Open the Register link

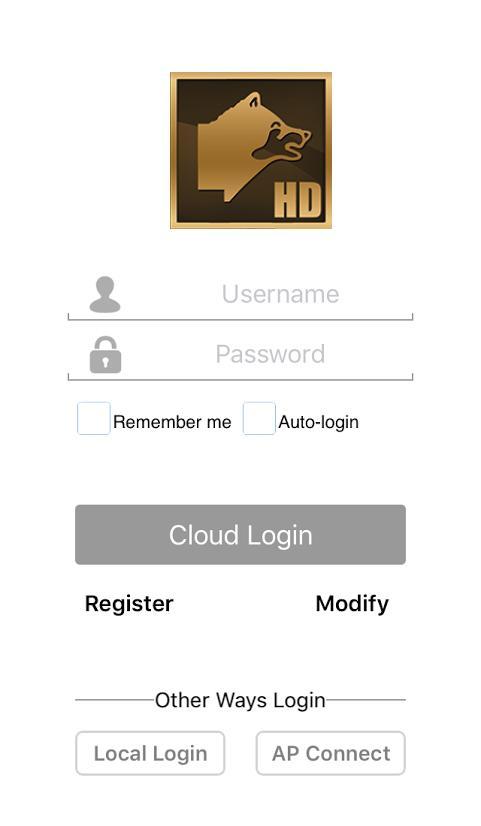tap(129, 604)
